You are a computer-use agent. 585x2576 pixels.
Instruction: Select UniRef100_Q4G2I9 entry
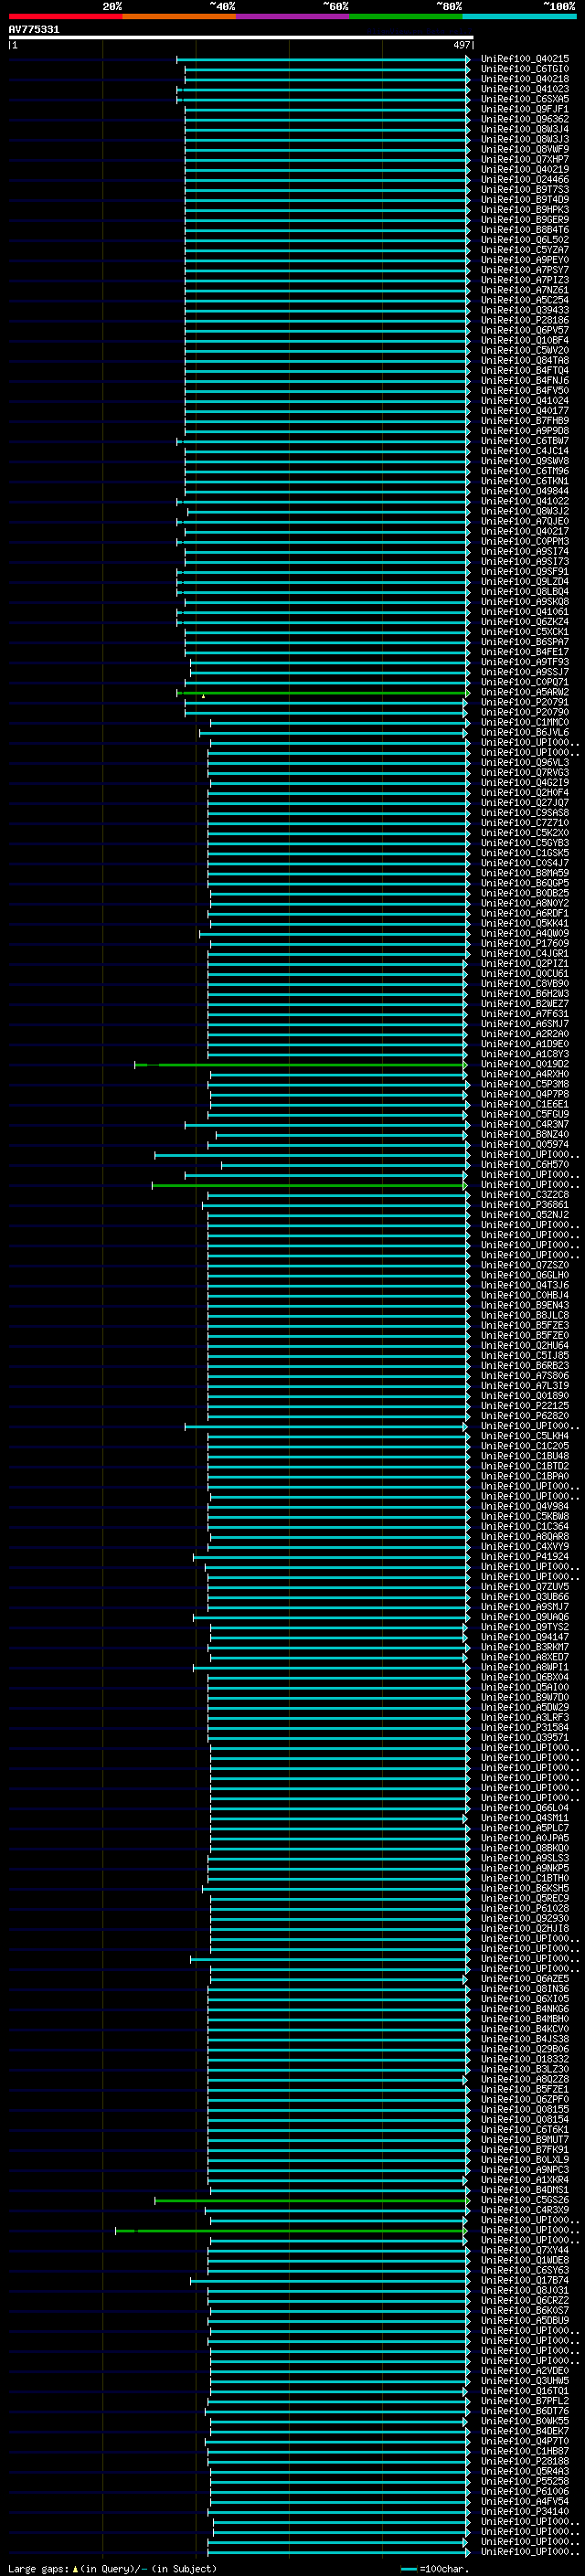[525, 783]
